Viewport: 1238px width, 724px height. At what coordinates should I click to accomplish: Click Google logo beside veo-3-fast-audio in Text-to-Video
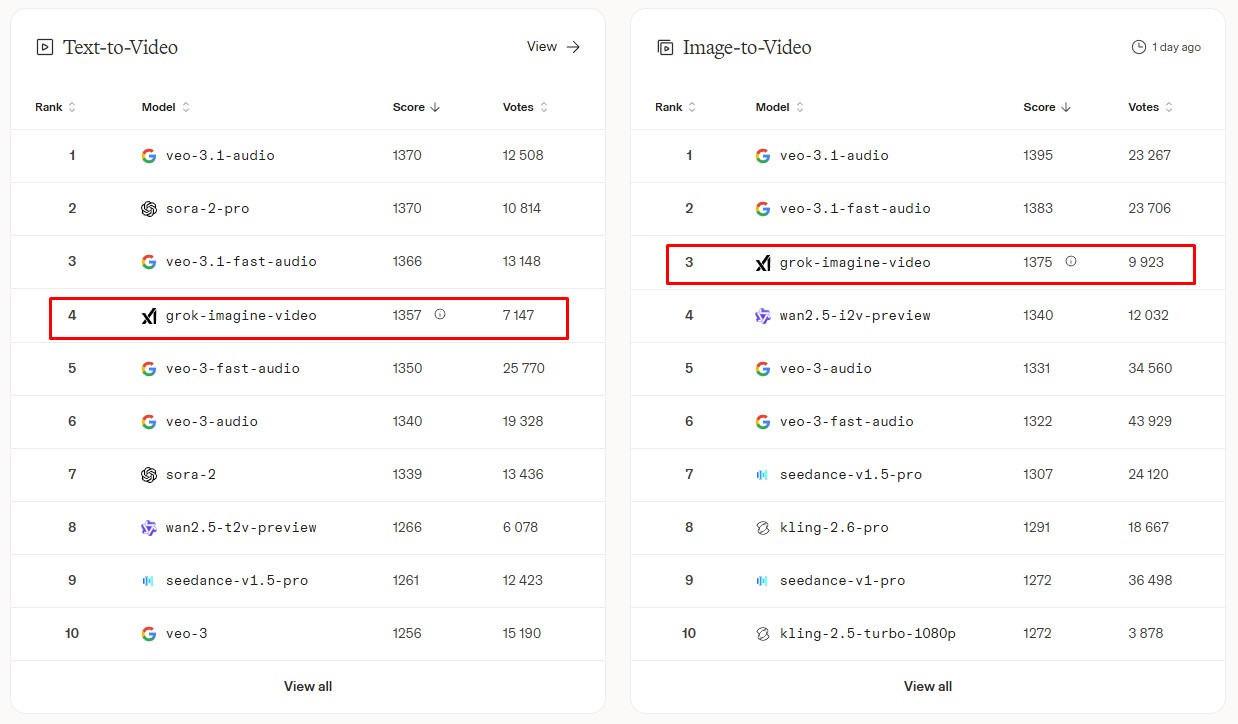click(x=149, y=369)
